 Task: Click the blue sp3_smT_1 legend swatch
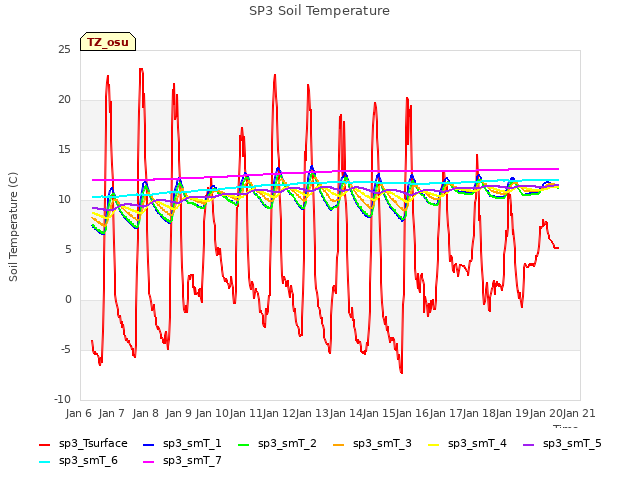tap(149, 444)
